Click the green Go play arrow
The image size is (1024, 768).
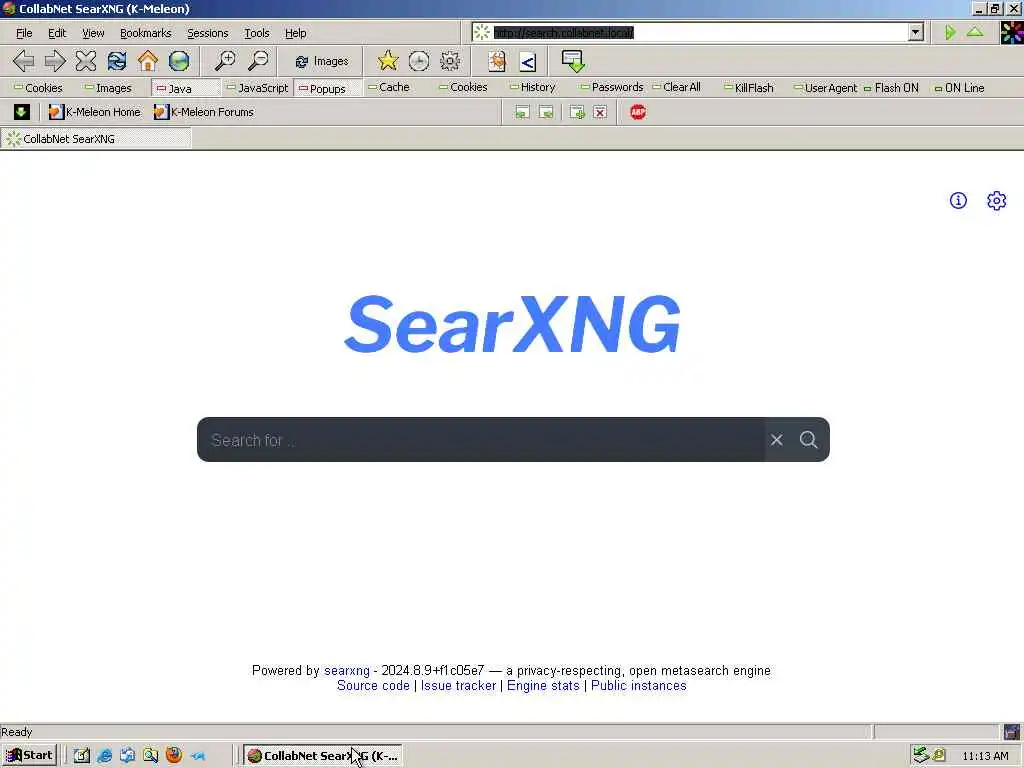click(x=950, y=32)
